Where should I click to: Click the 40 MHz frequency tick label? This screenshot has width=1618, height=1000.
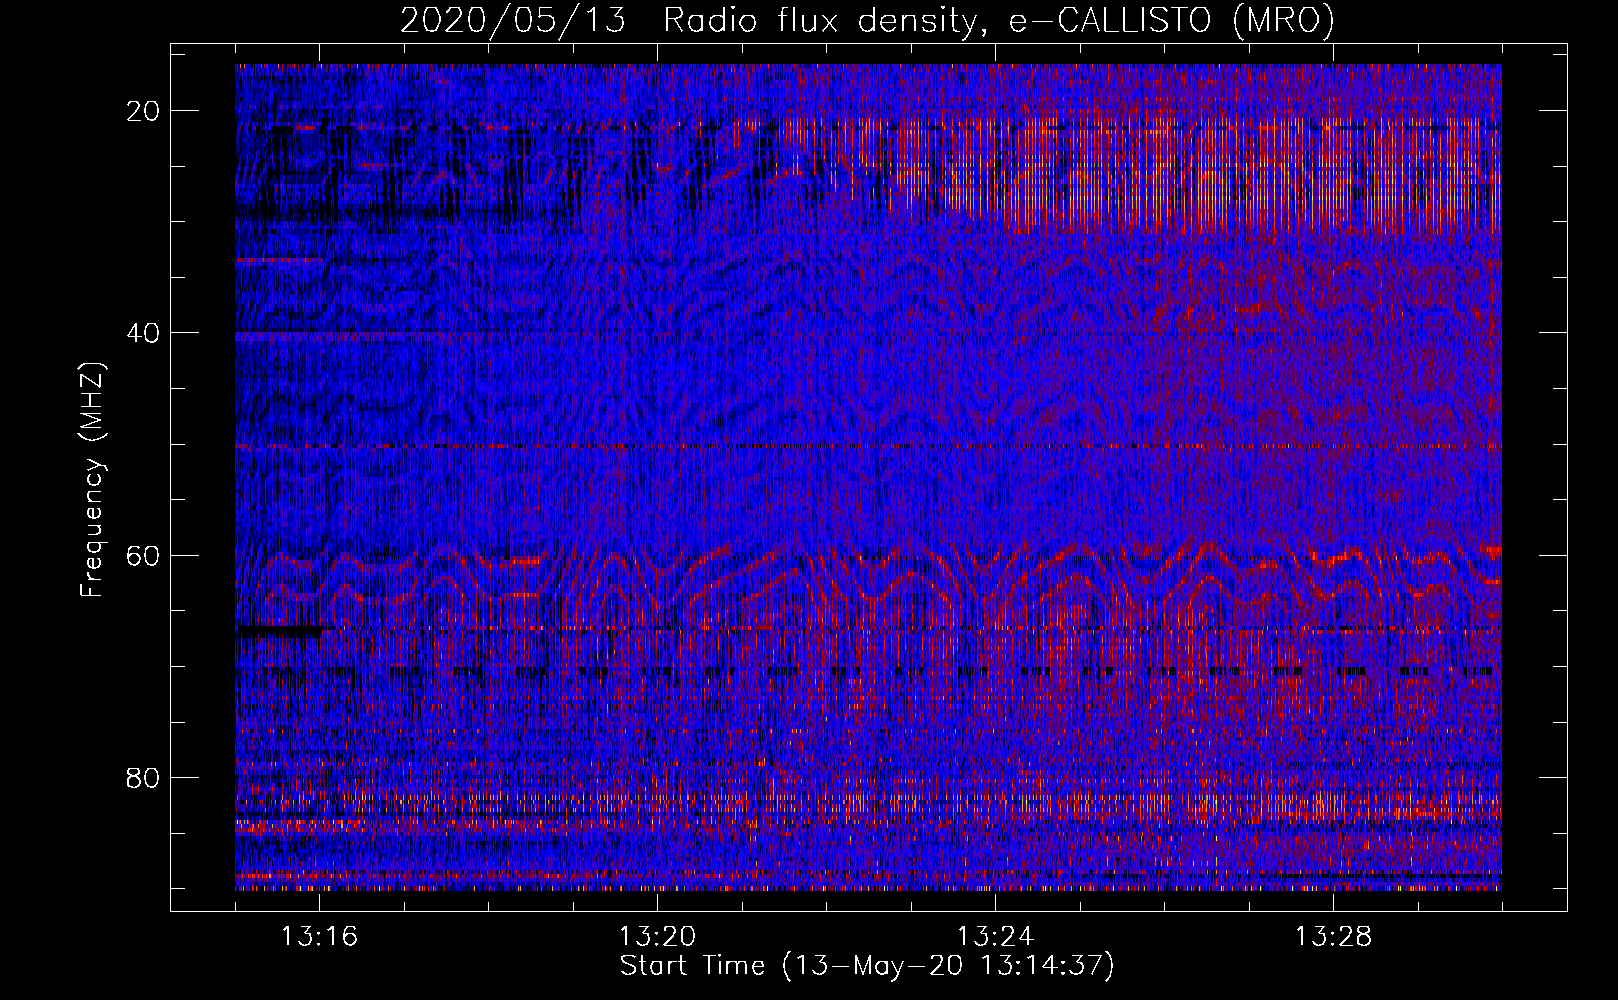point(144,333)
